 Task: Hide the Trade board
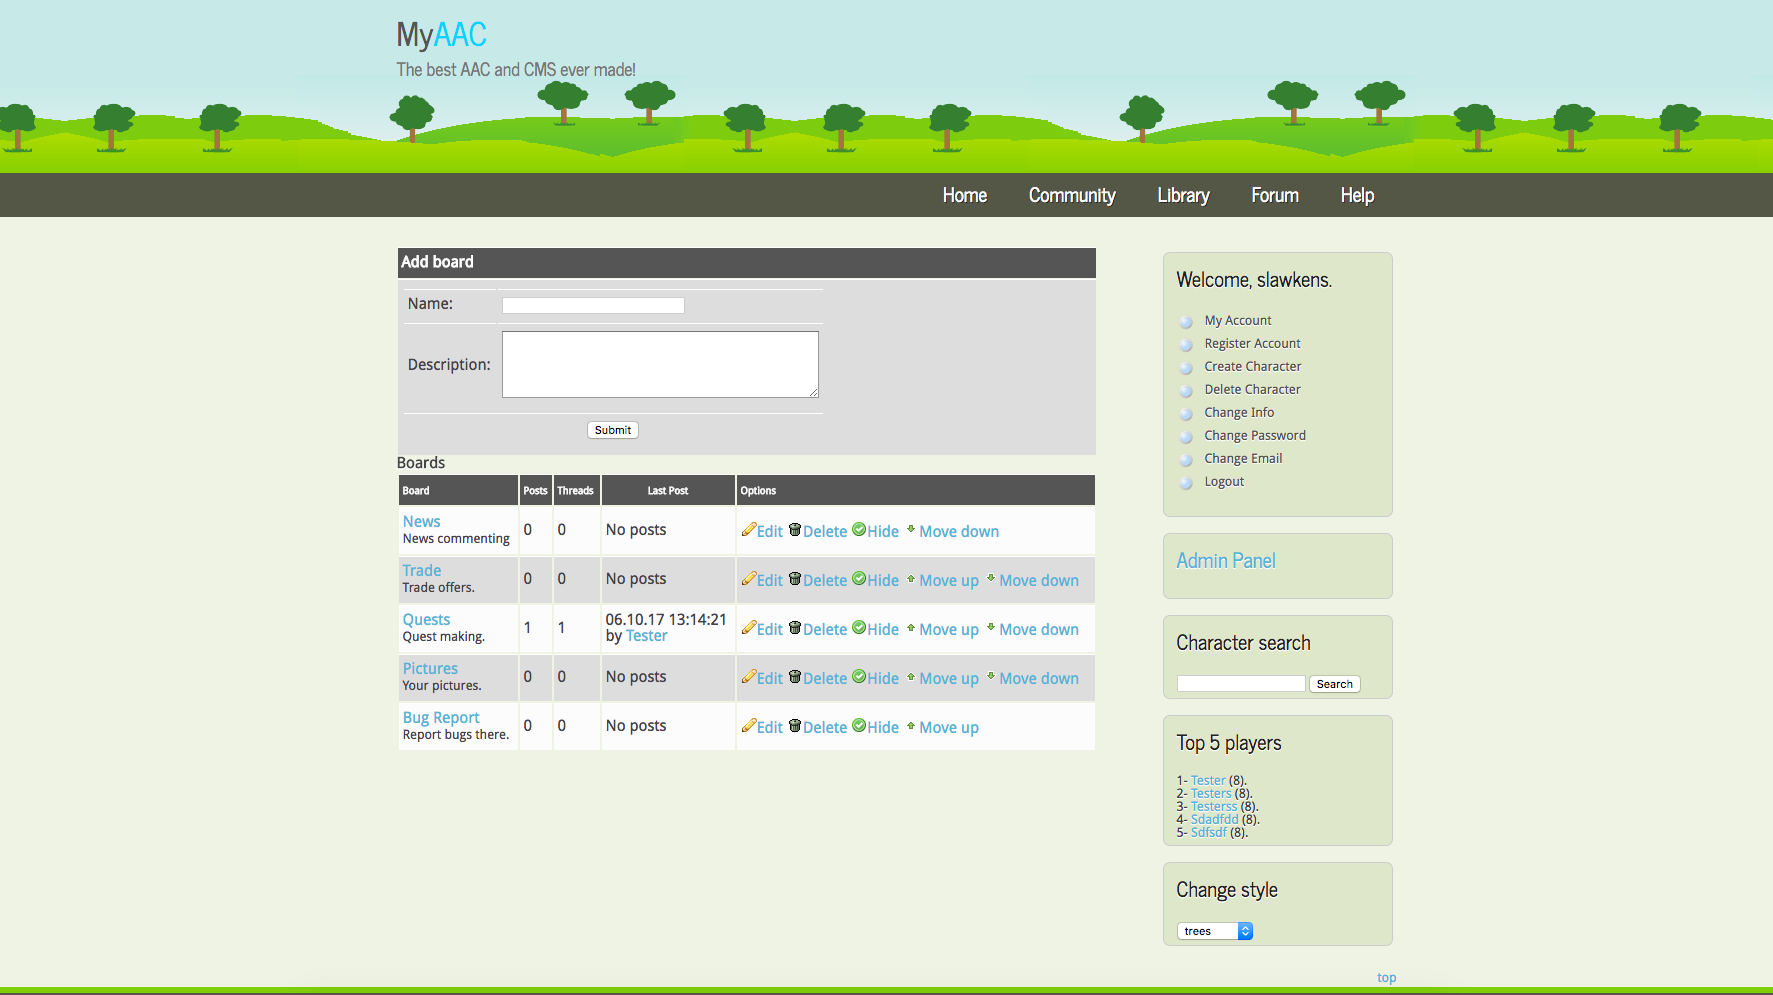point(881,580)
